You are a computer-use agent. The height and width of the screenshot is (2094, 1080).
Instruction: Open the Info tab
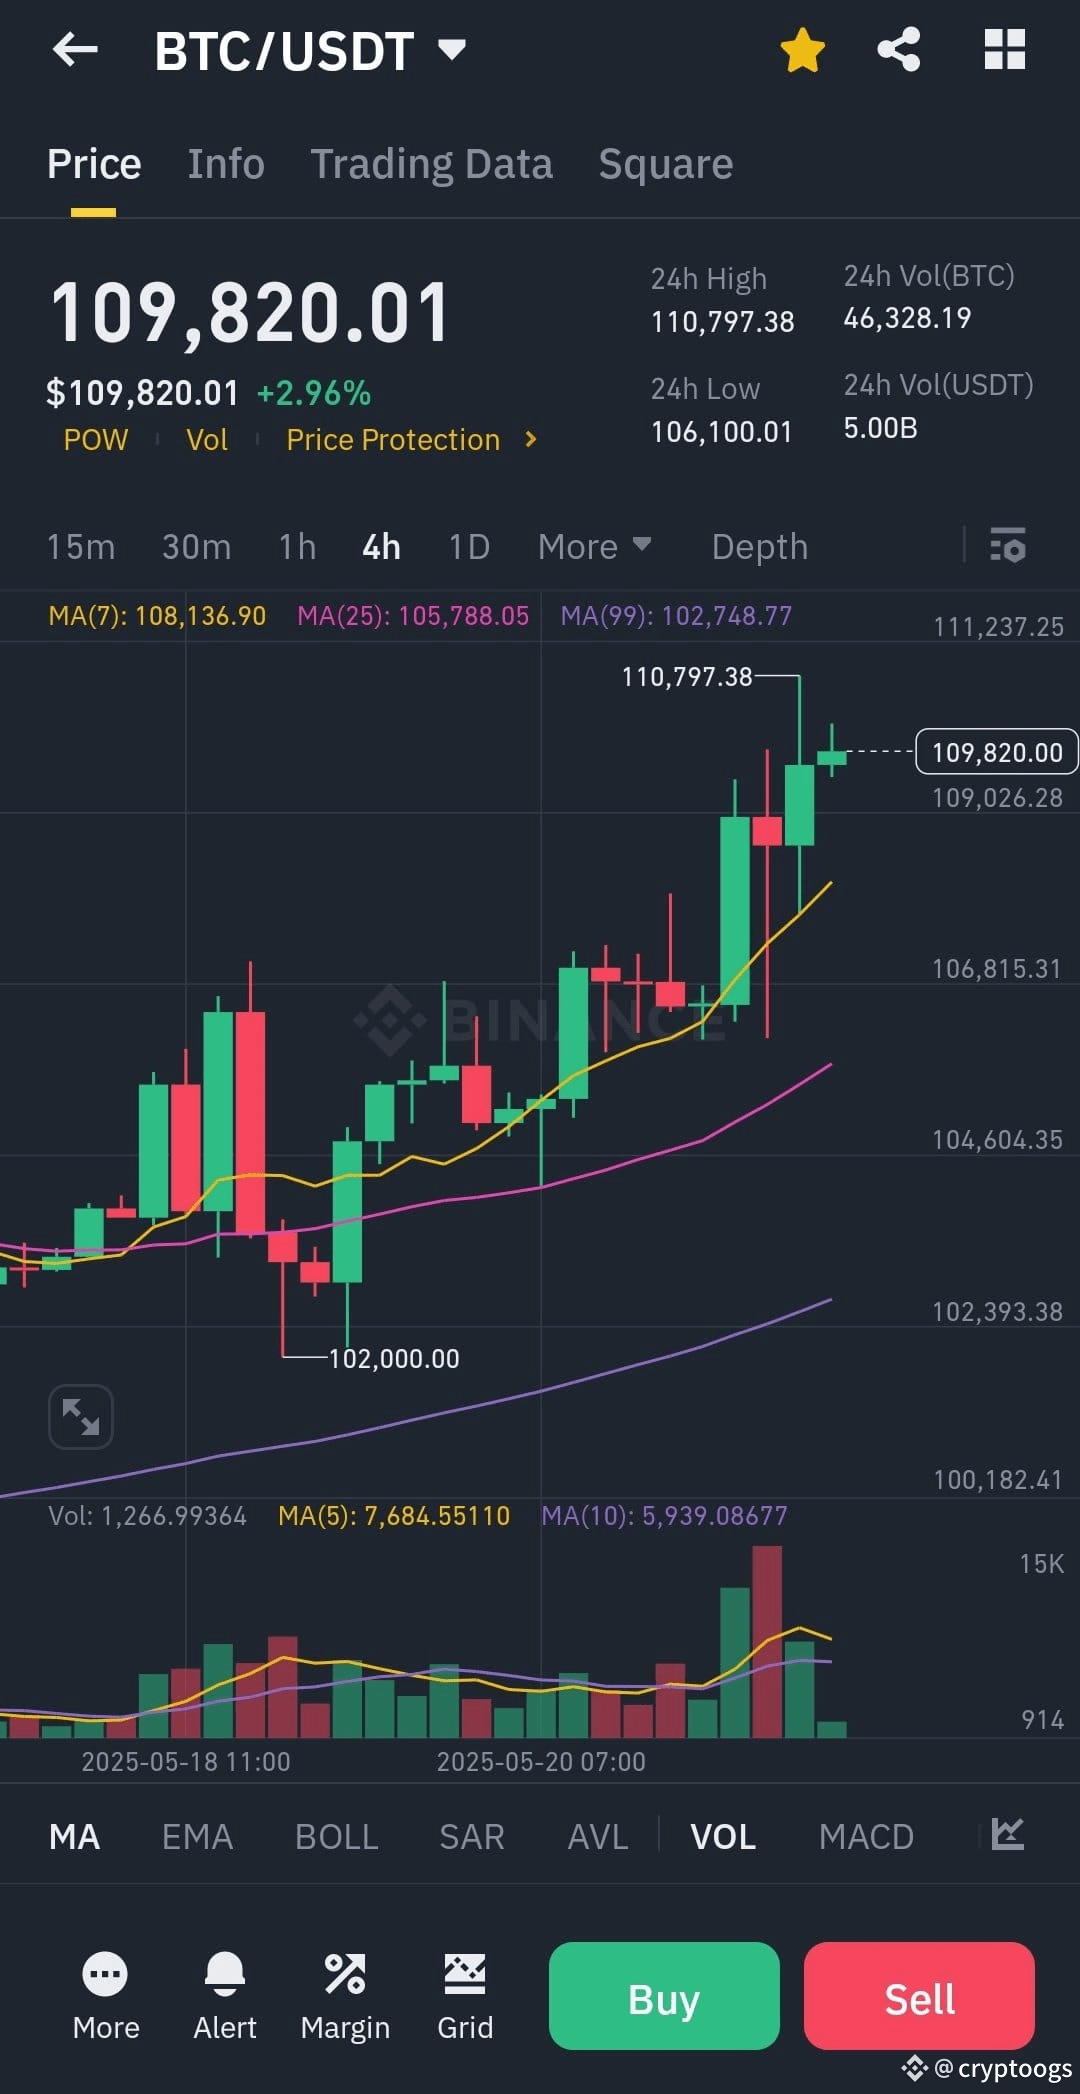coord(225,163)
